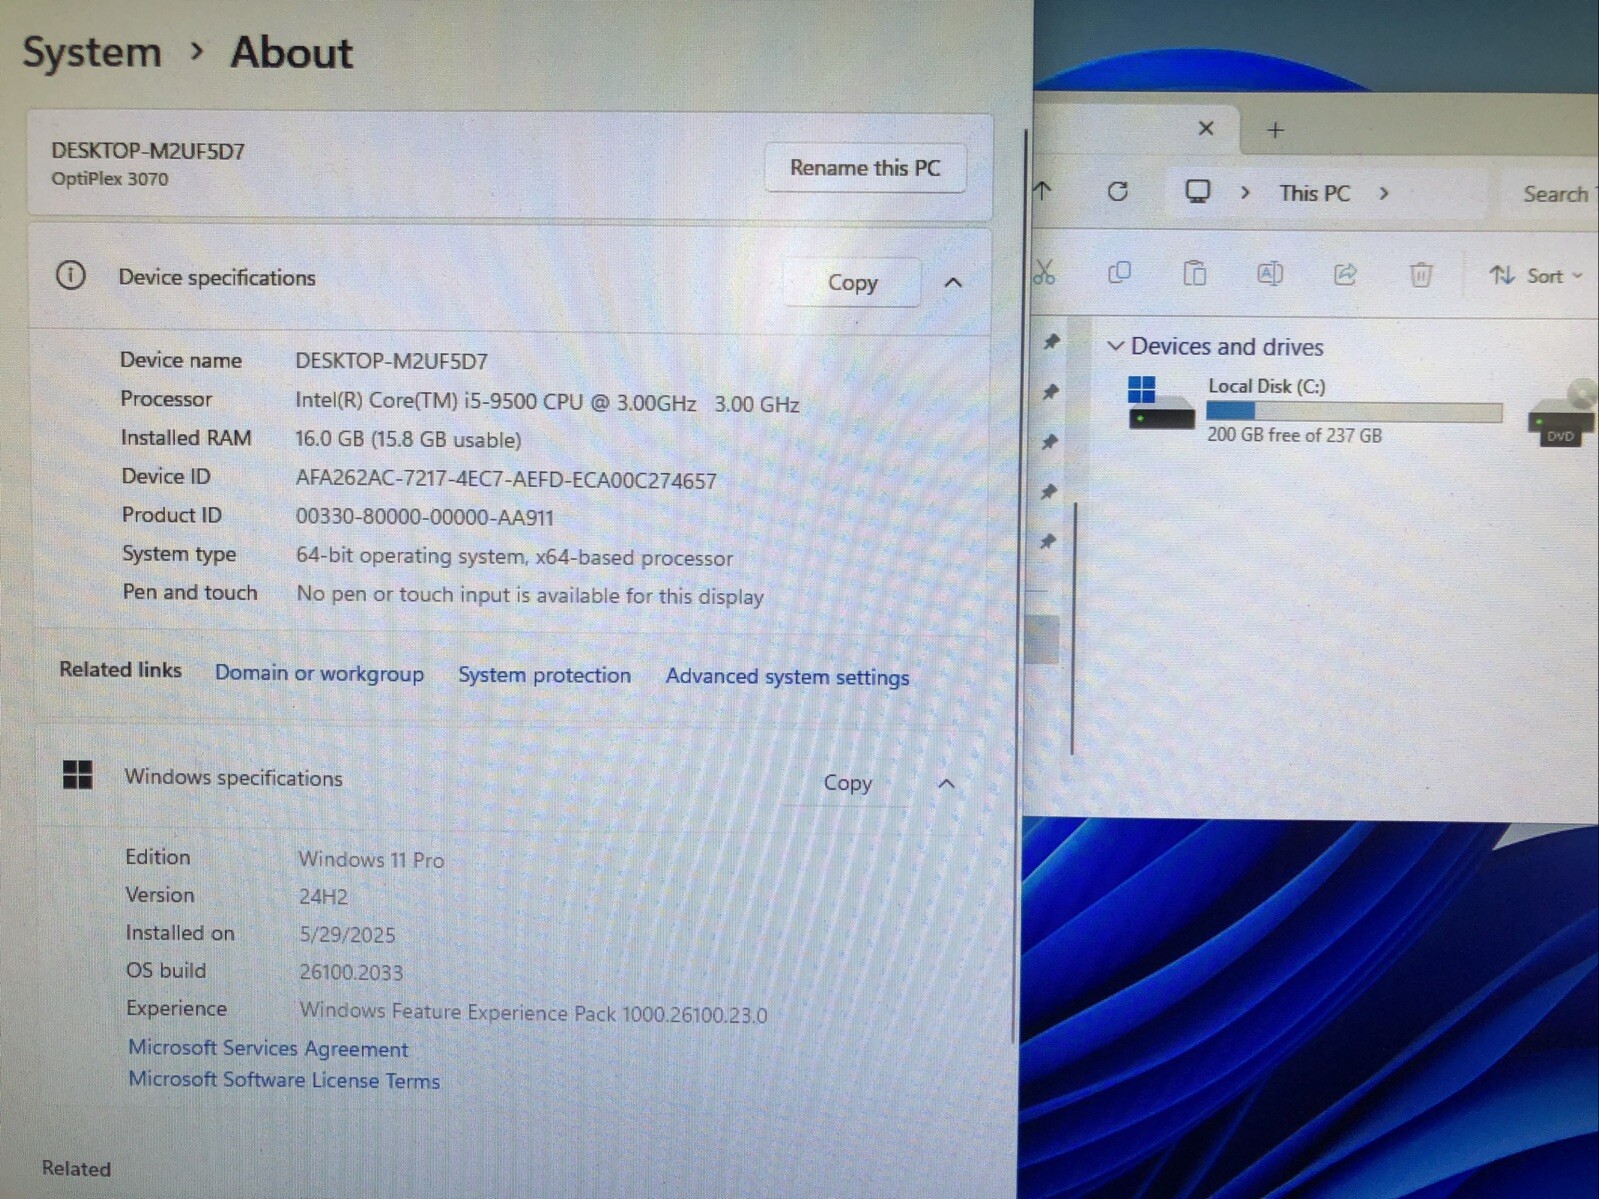Screen dimensions: 1599x1199
Task: Click the No pen or touch input text
Action: 530,595
